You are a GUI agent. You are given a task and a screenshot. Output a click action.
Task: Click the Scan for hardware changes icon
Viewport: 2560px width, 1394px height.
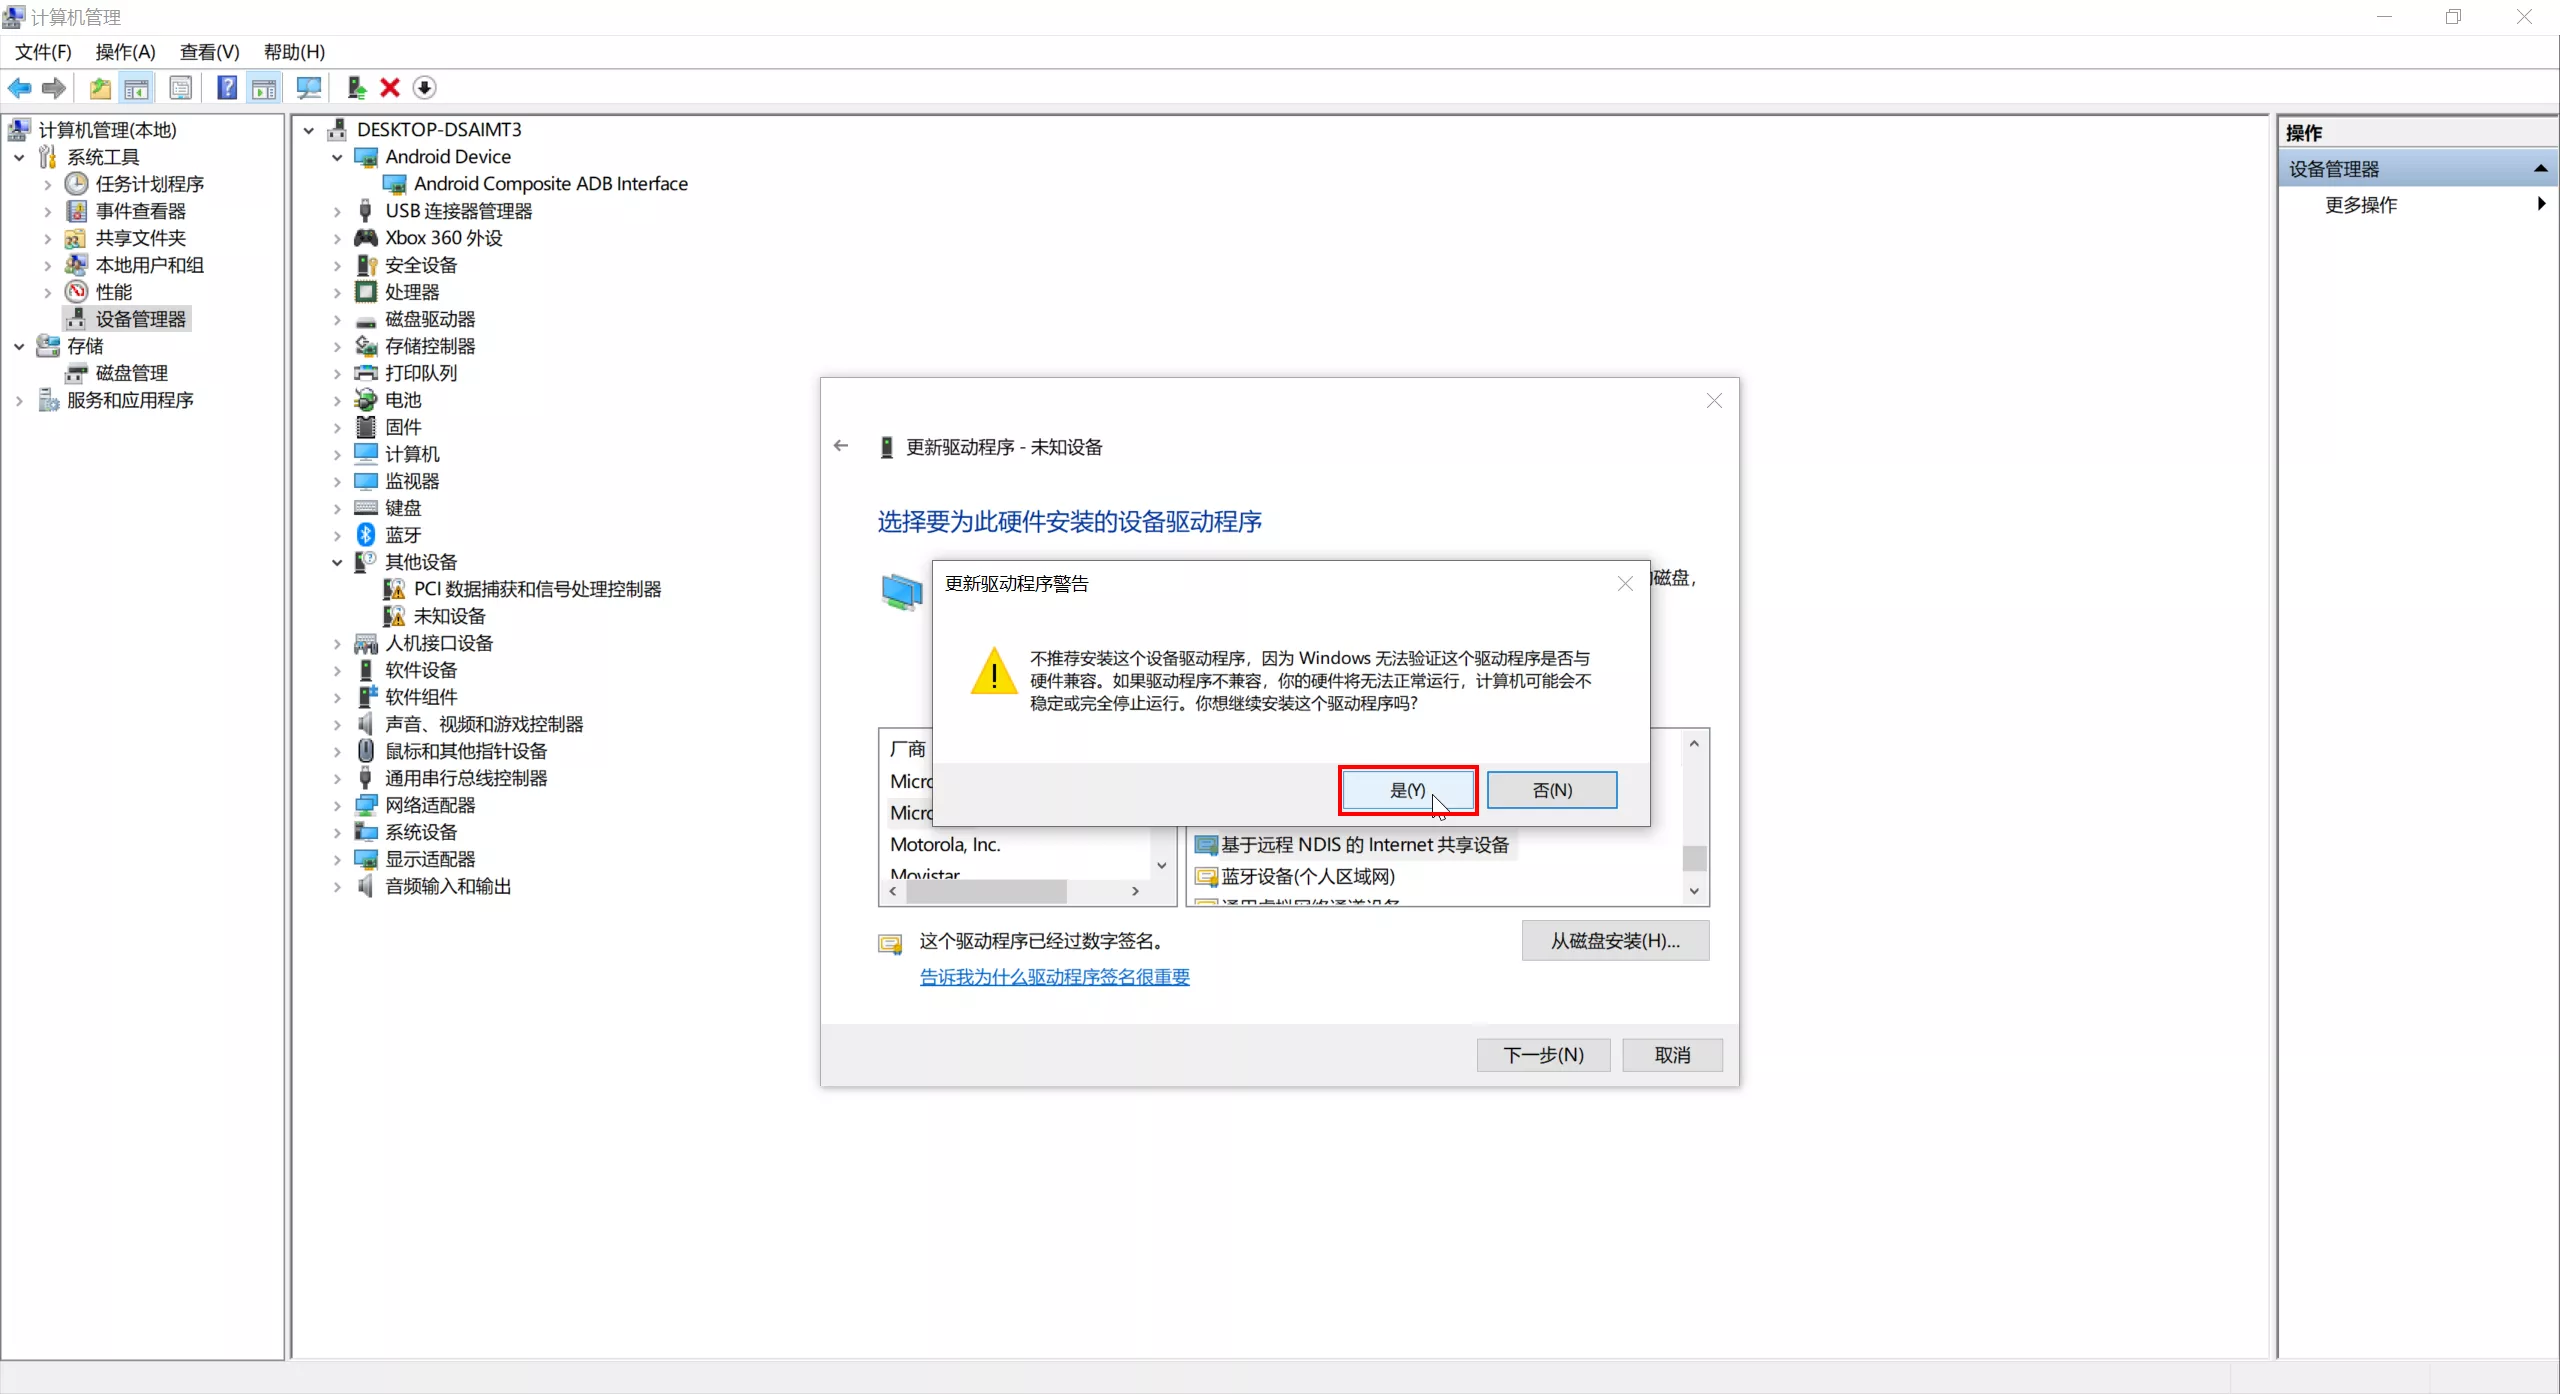pyautogui.click(x=309, y=88)
